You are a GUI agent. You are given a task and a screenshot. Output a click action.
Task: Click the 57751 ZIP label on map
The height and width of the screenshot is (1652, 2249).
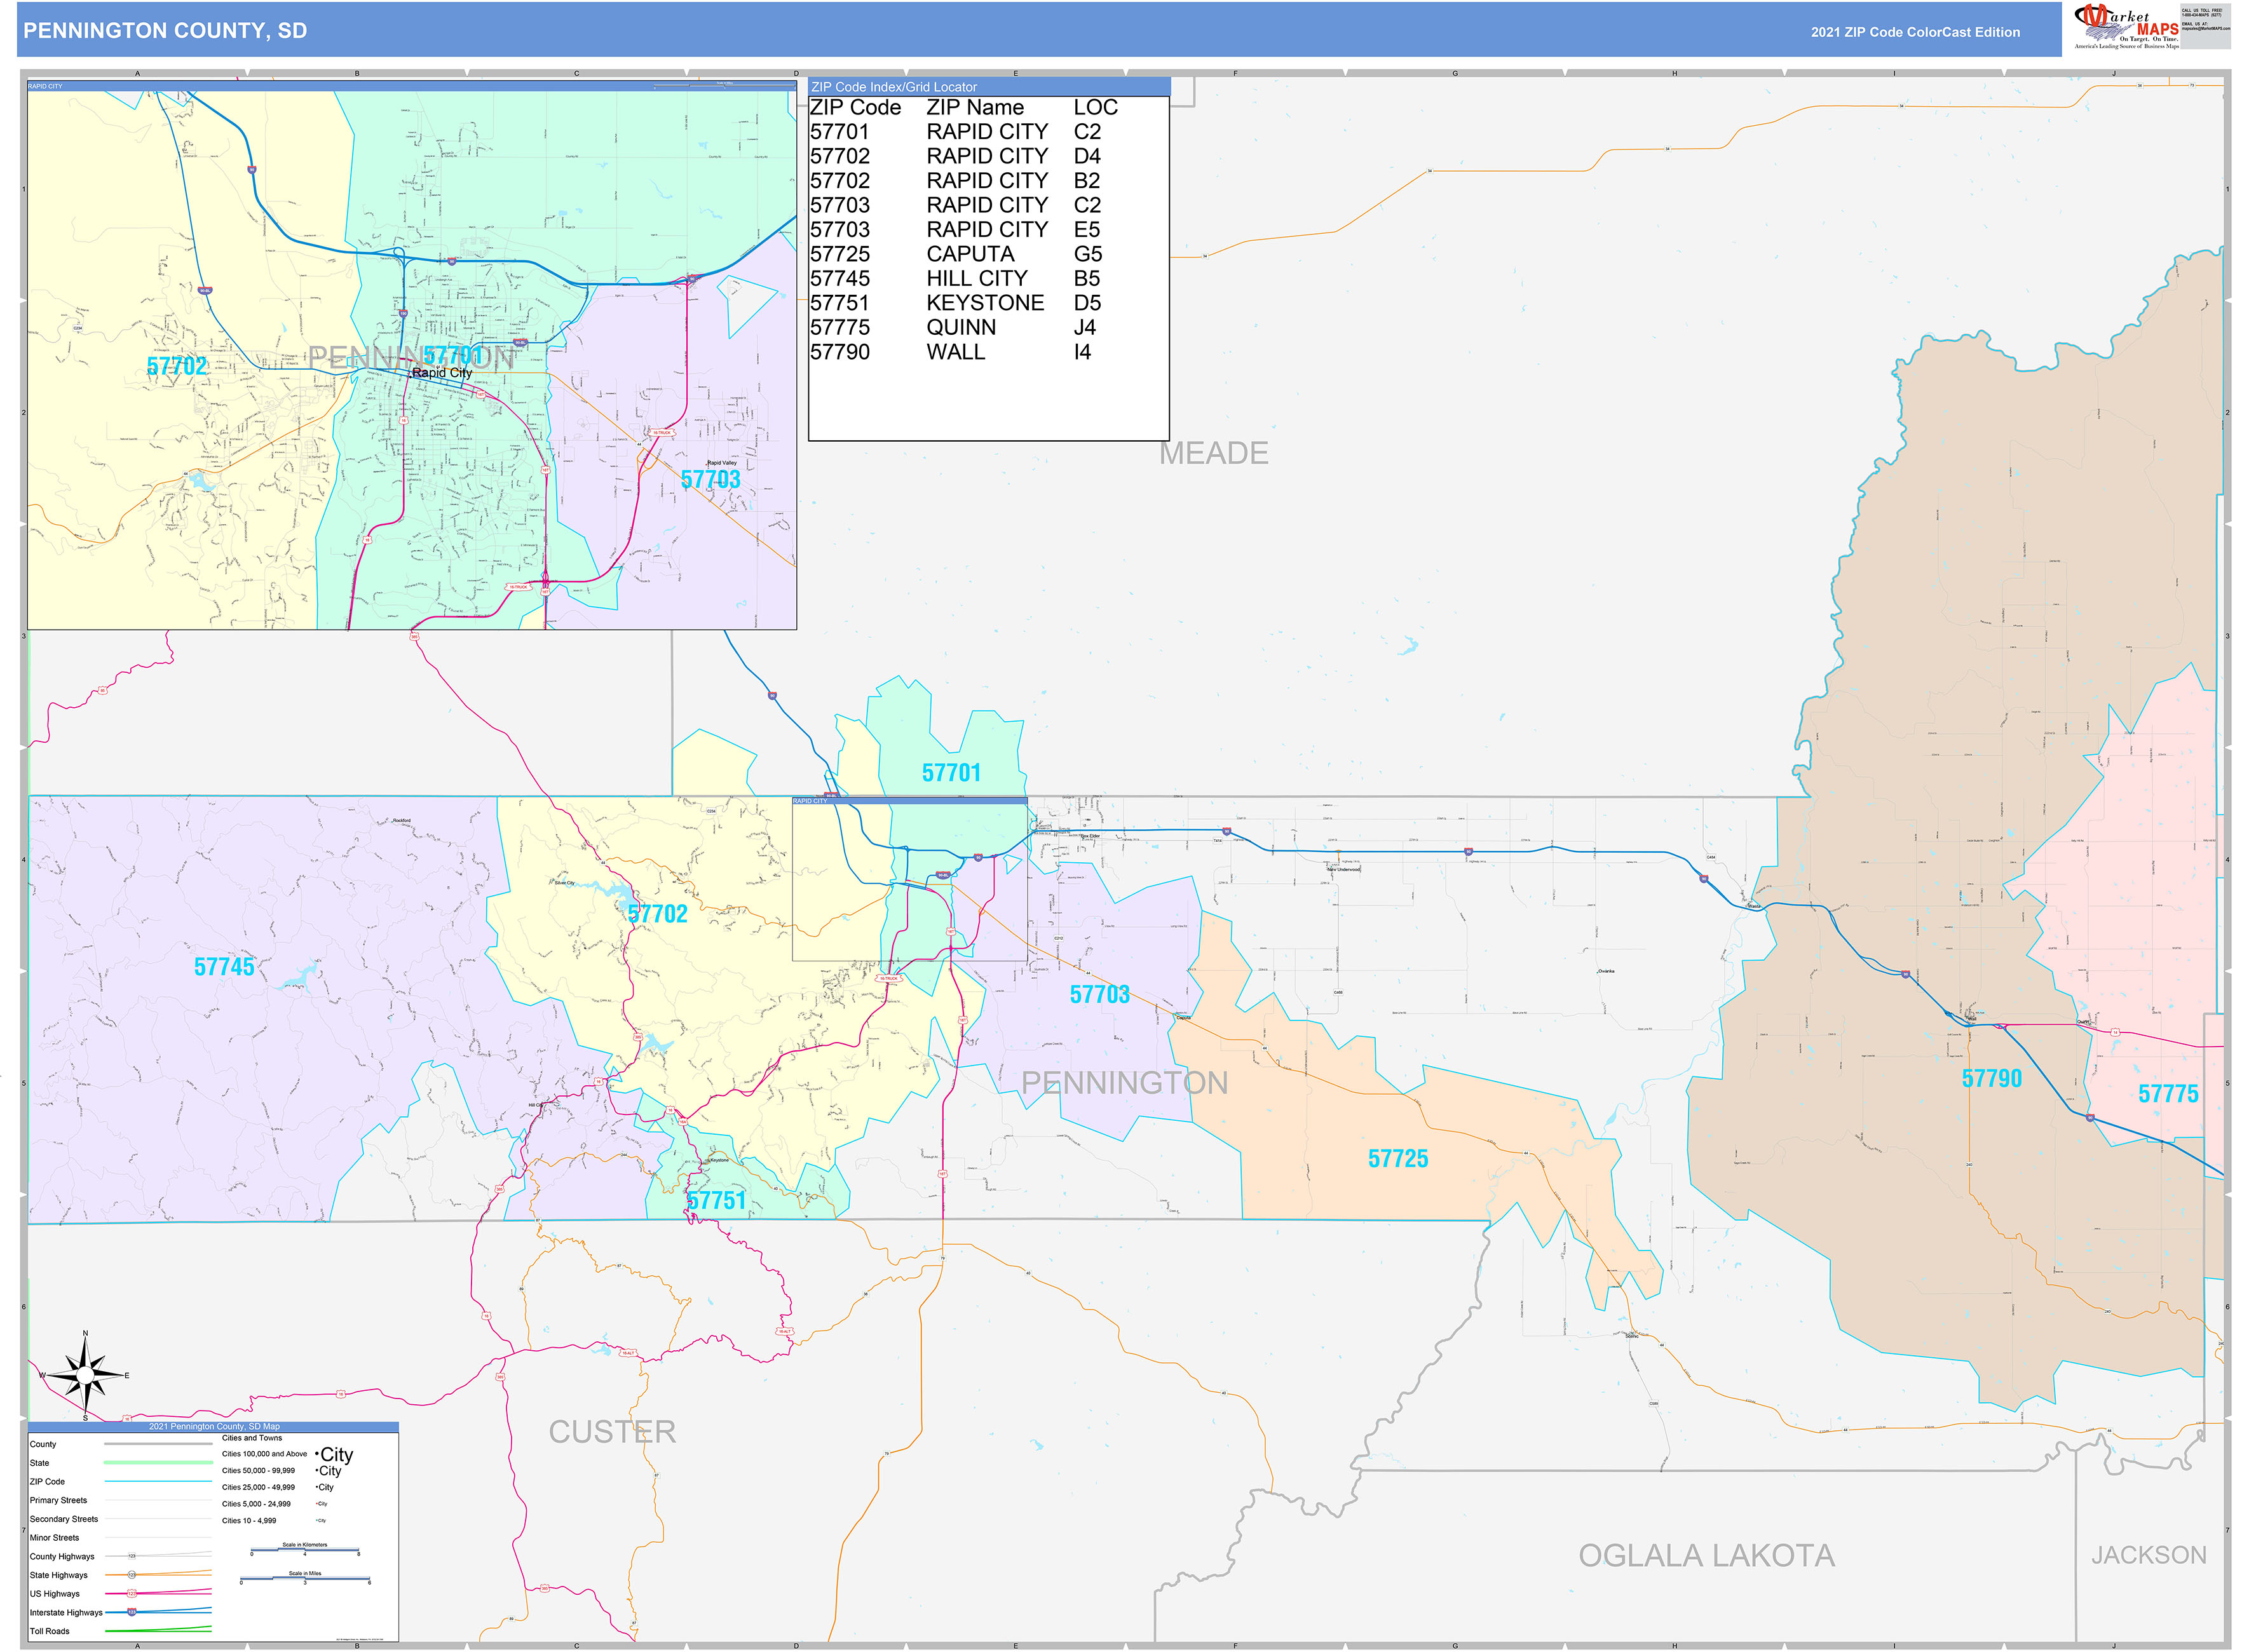click(716, 1201)
